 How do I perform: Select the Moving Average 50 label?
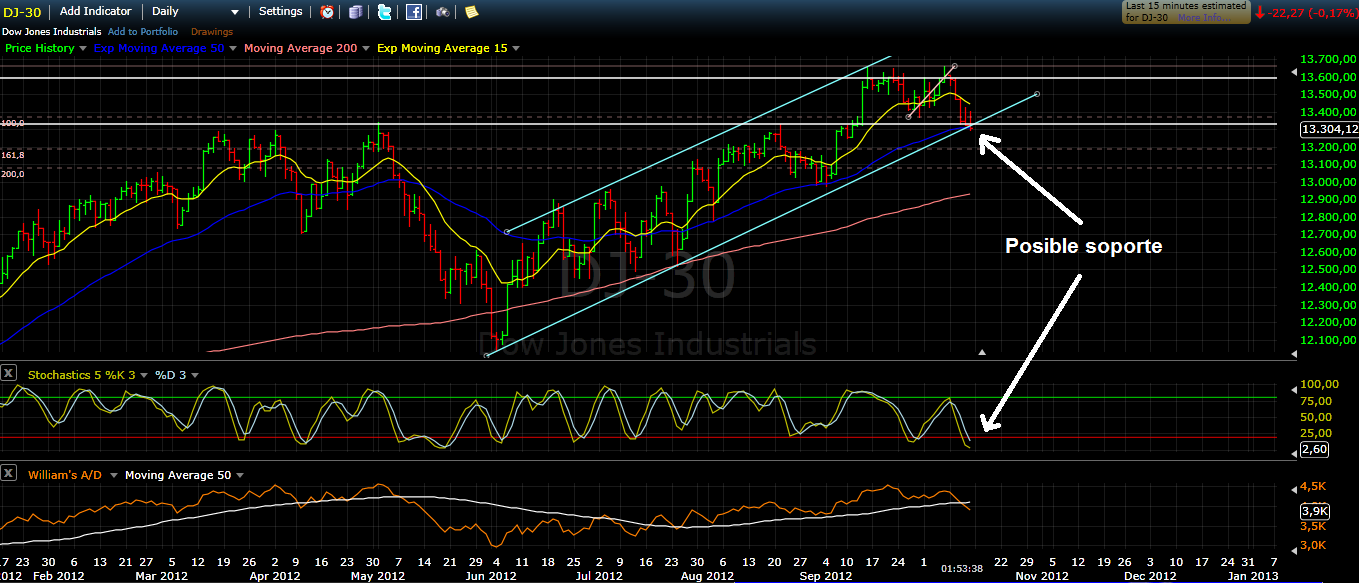178,475
